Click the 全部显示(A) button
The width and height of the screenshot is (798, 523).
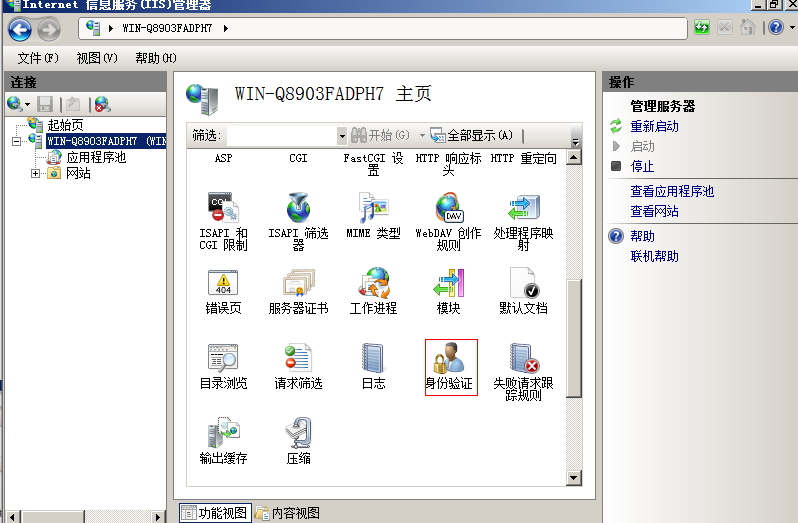471,135
